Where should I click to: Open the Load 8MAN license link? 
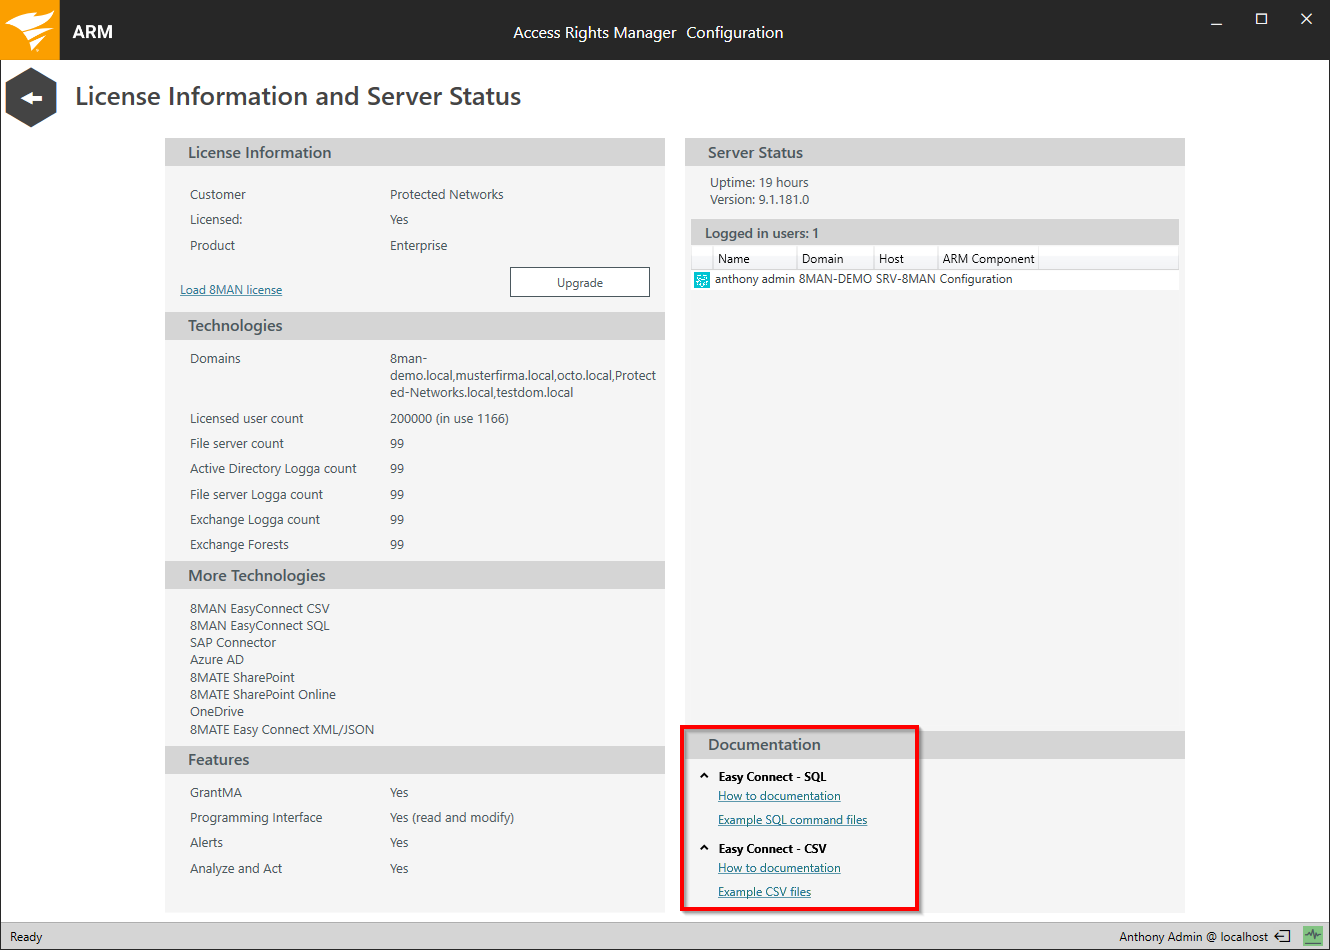tap(231, 290)
